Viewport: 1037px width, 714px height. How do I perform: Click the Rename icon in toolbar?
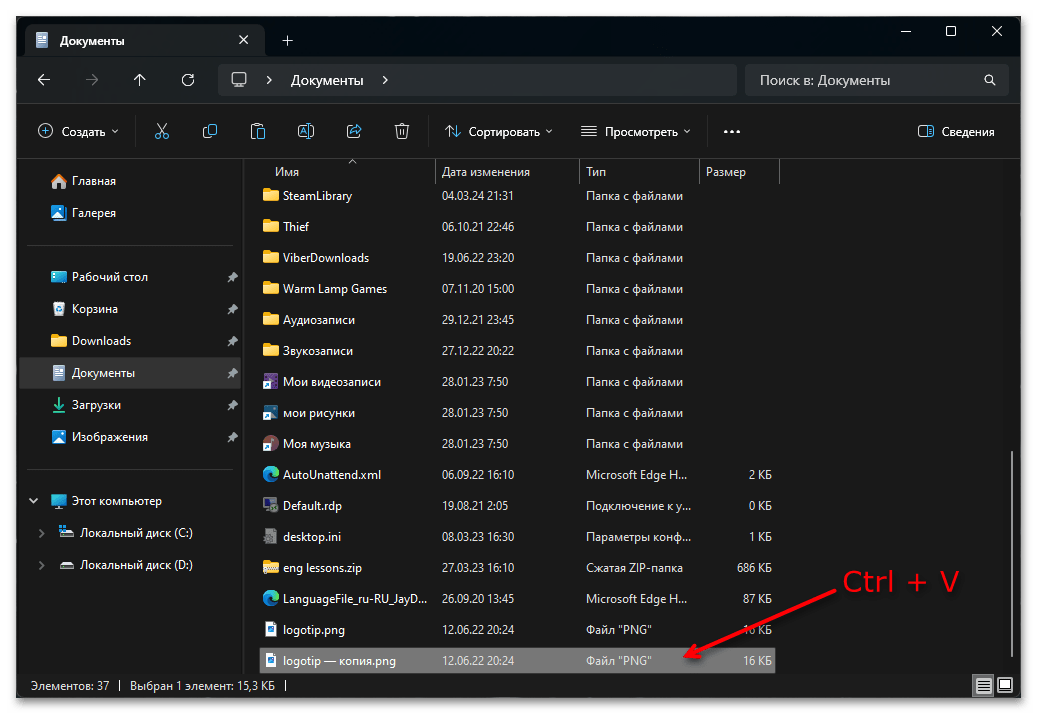(306, 131)
